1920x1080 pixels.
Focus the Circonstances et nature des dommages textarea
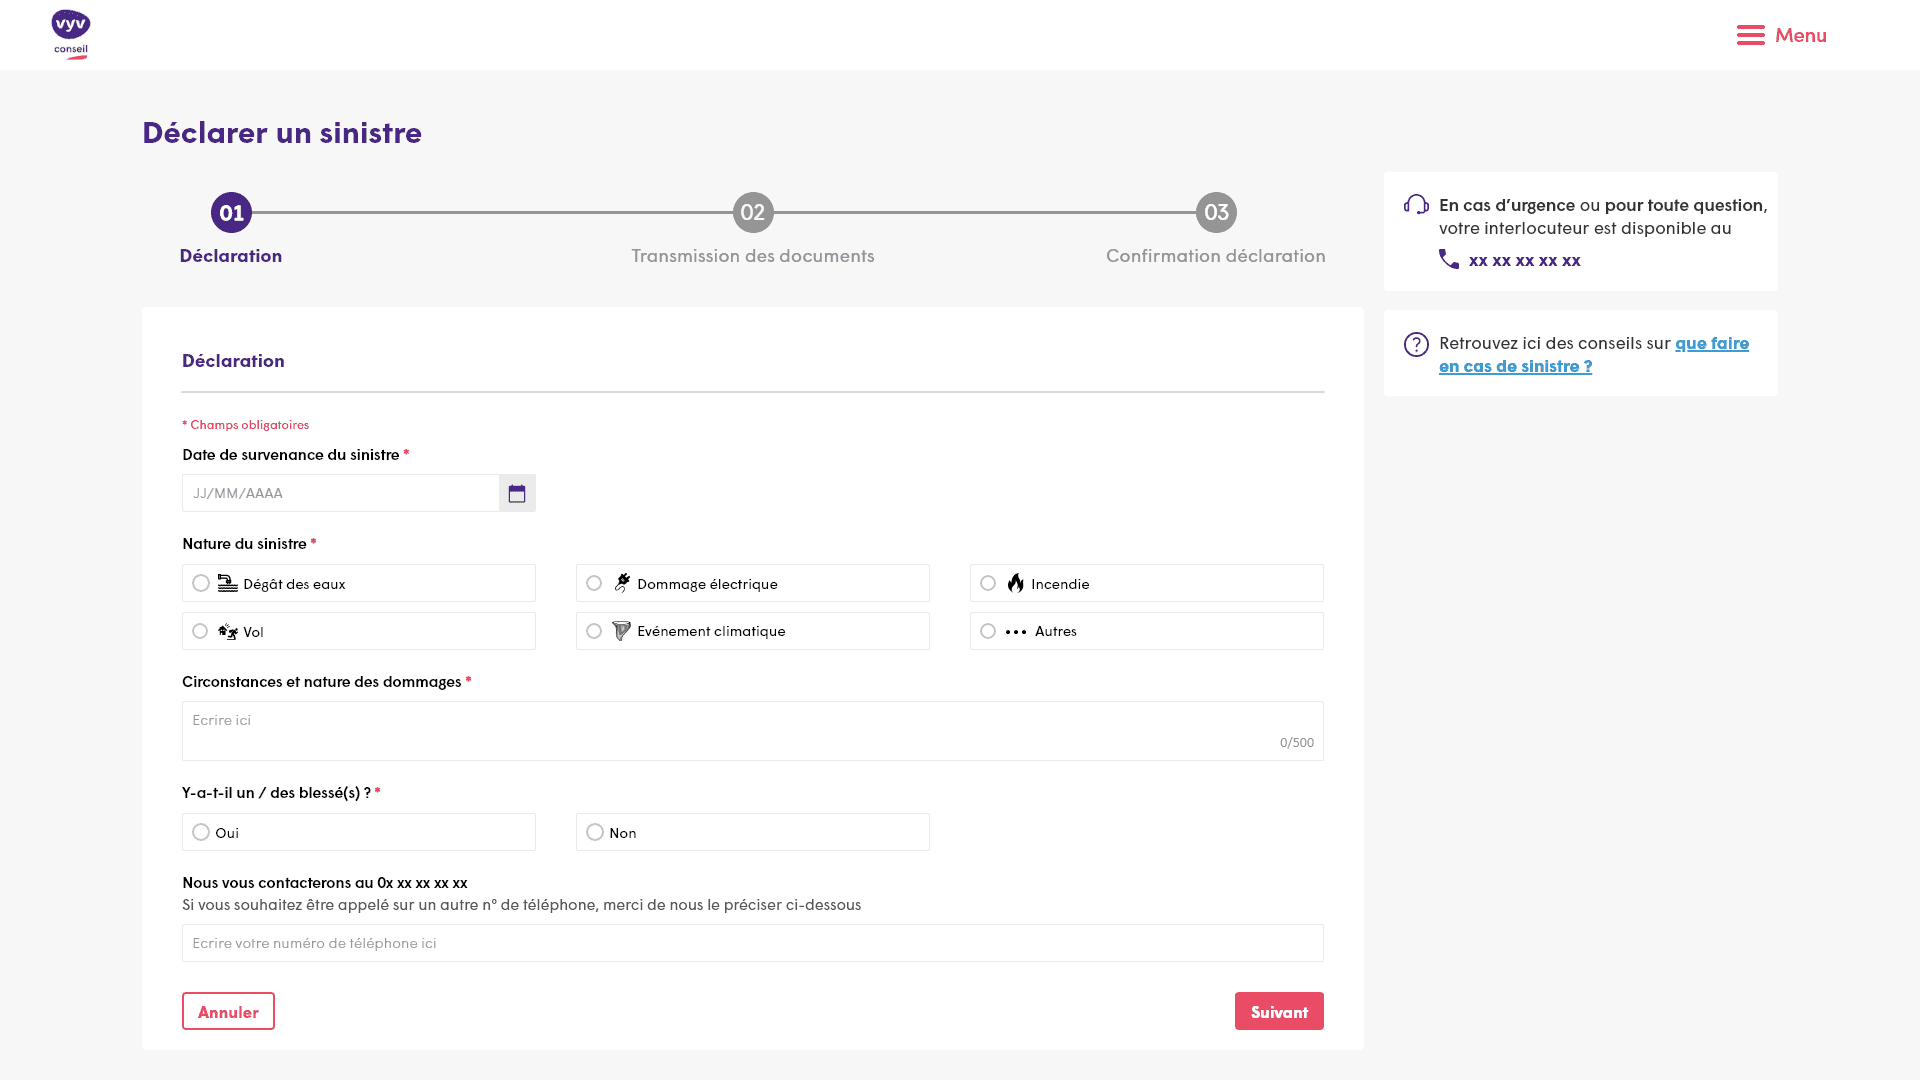pyautogui.click(x=752, y=730)
